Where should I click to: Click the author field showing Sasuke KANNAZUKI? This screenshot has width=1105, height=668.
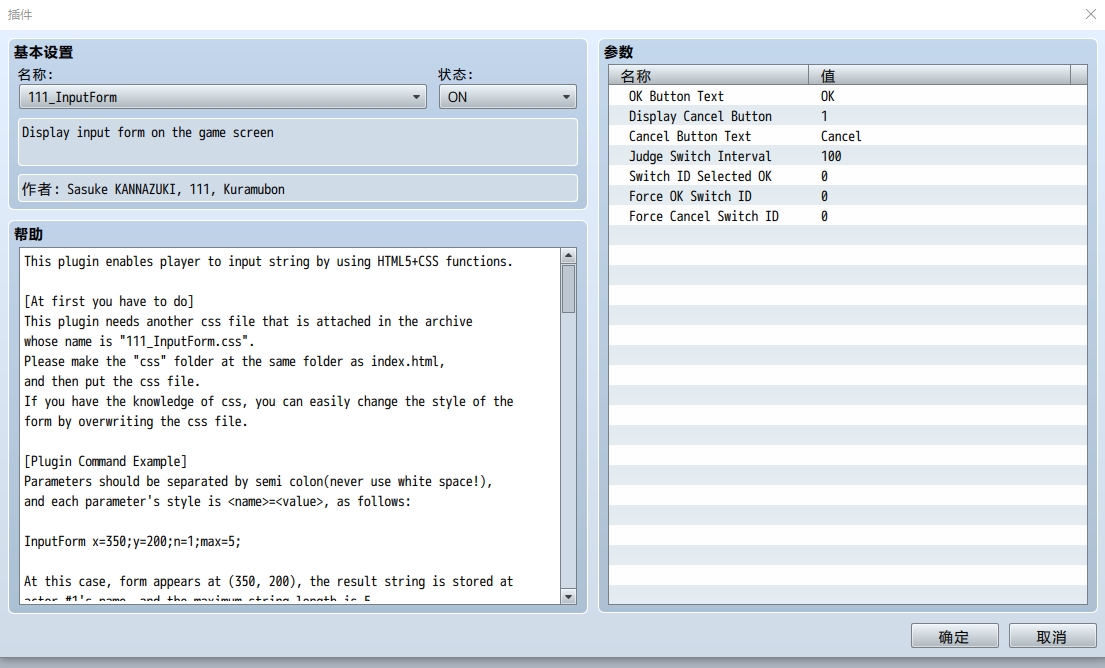pos(298,189)
